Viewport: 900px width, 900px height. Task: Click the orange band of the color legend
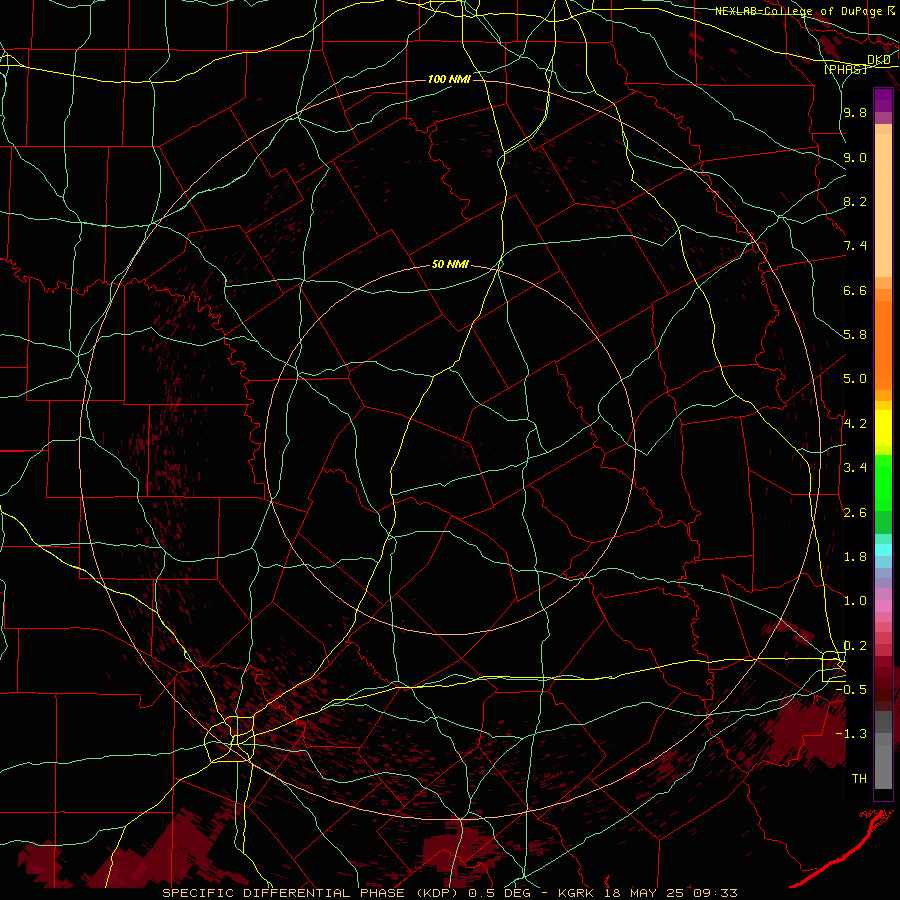883,346
